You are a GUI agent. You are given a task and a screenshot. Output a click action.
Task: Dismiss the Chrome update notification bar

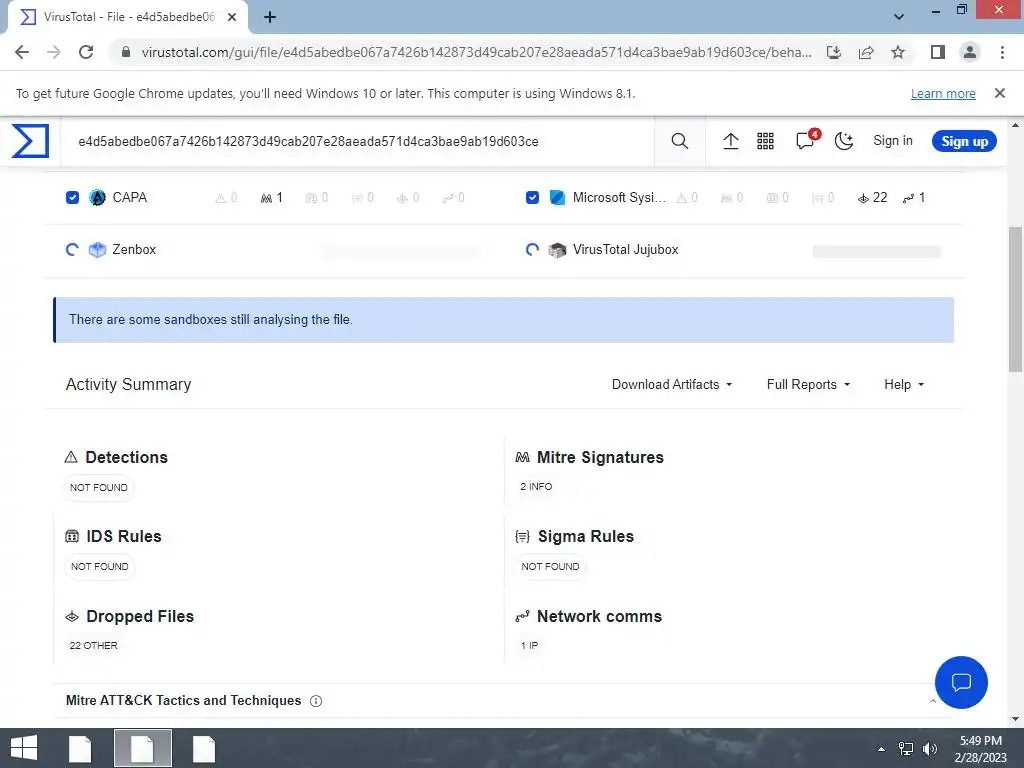(999, 93)
